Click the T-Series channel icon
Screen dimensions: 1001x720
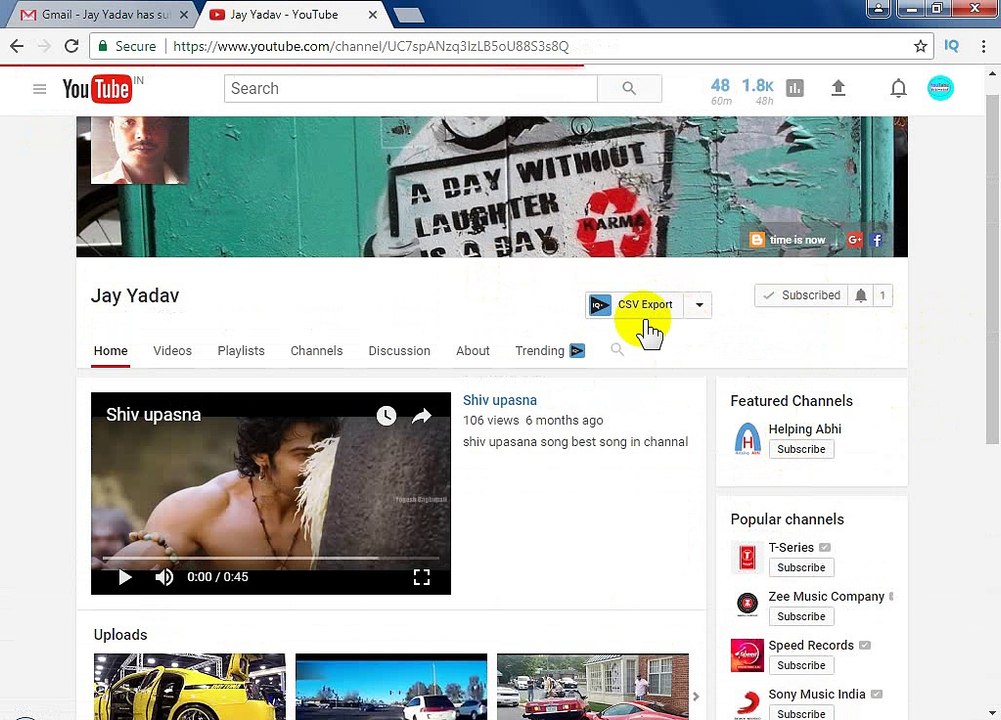748,557
